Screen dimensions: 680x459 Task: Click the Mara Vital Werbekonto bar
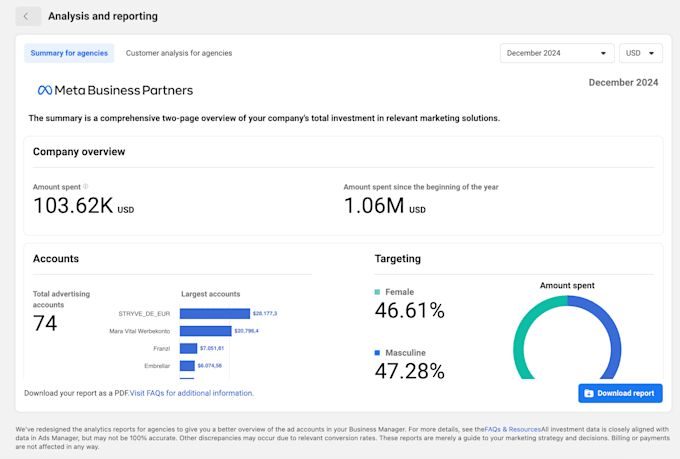point(206,330)
